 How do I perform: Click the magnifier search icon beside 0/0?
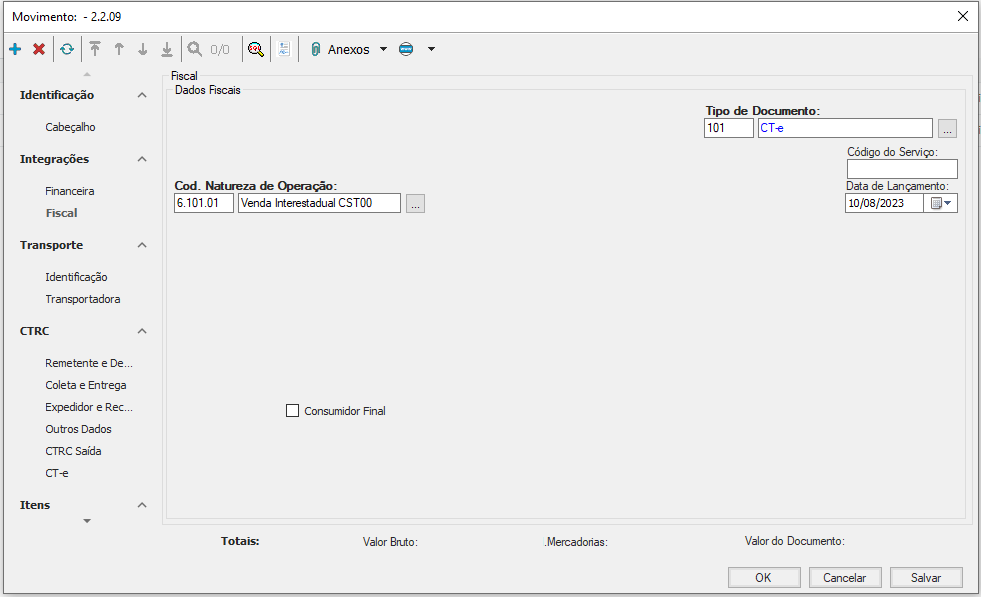[195, 49]
